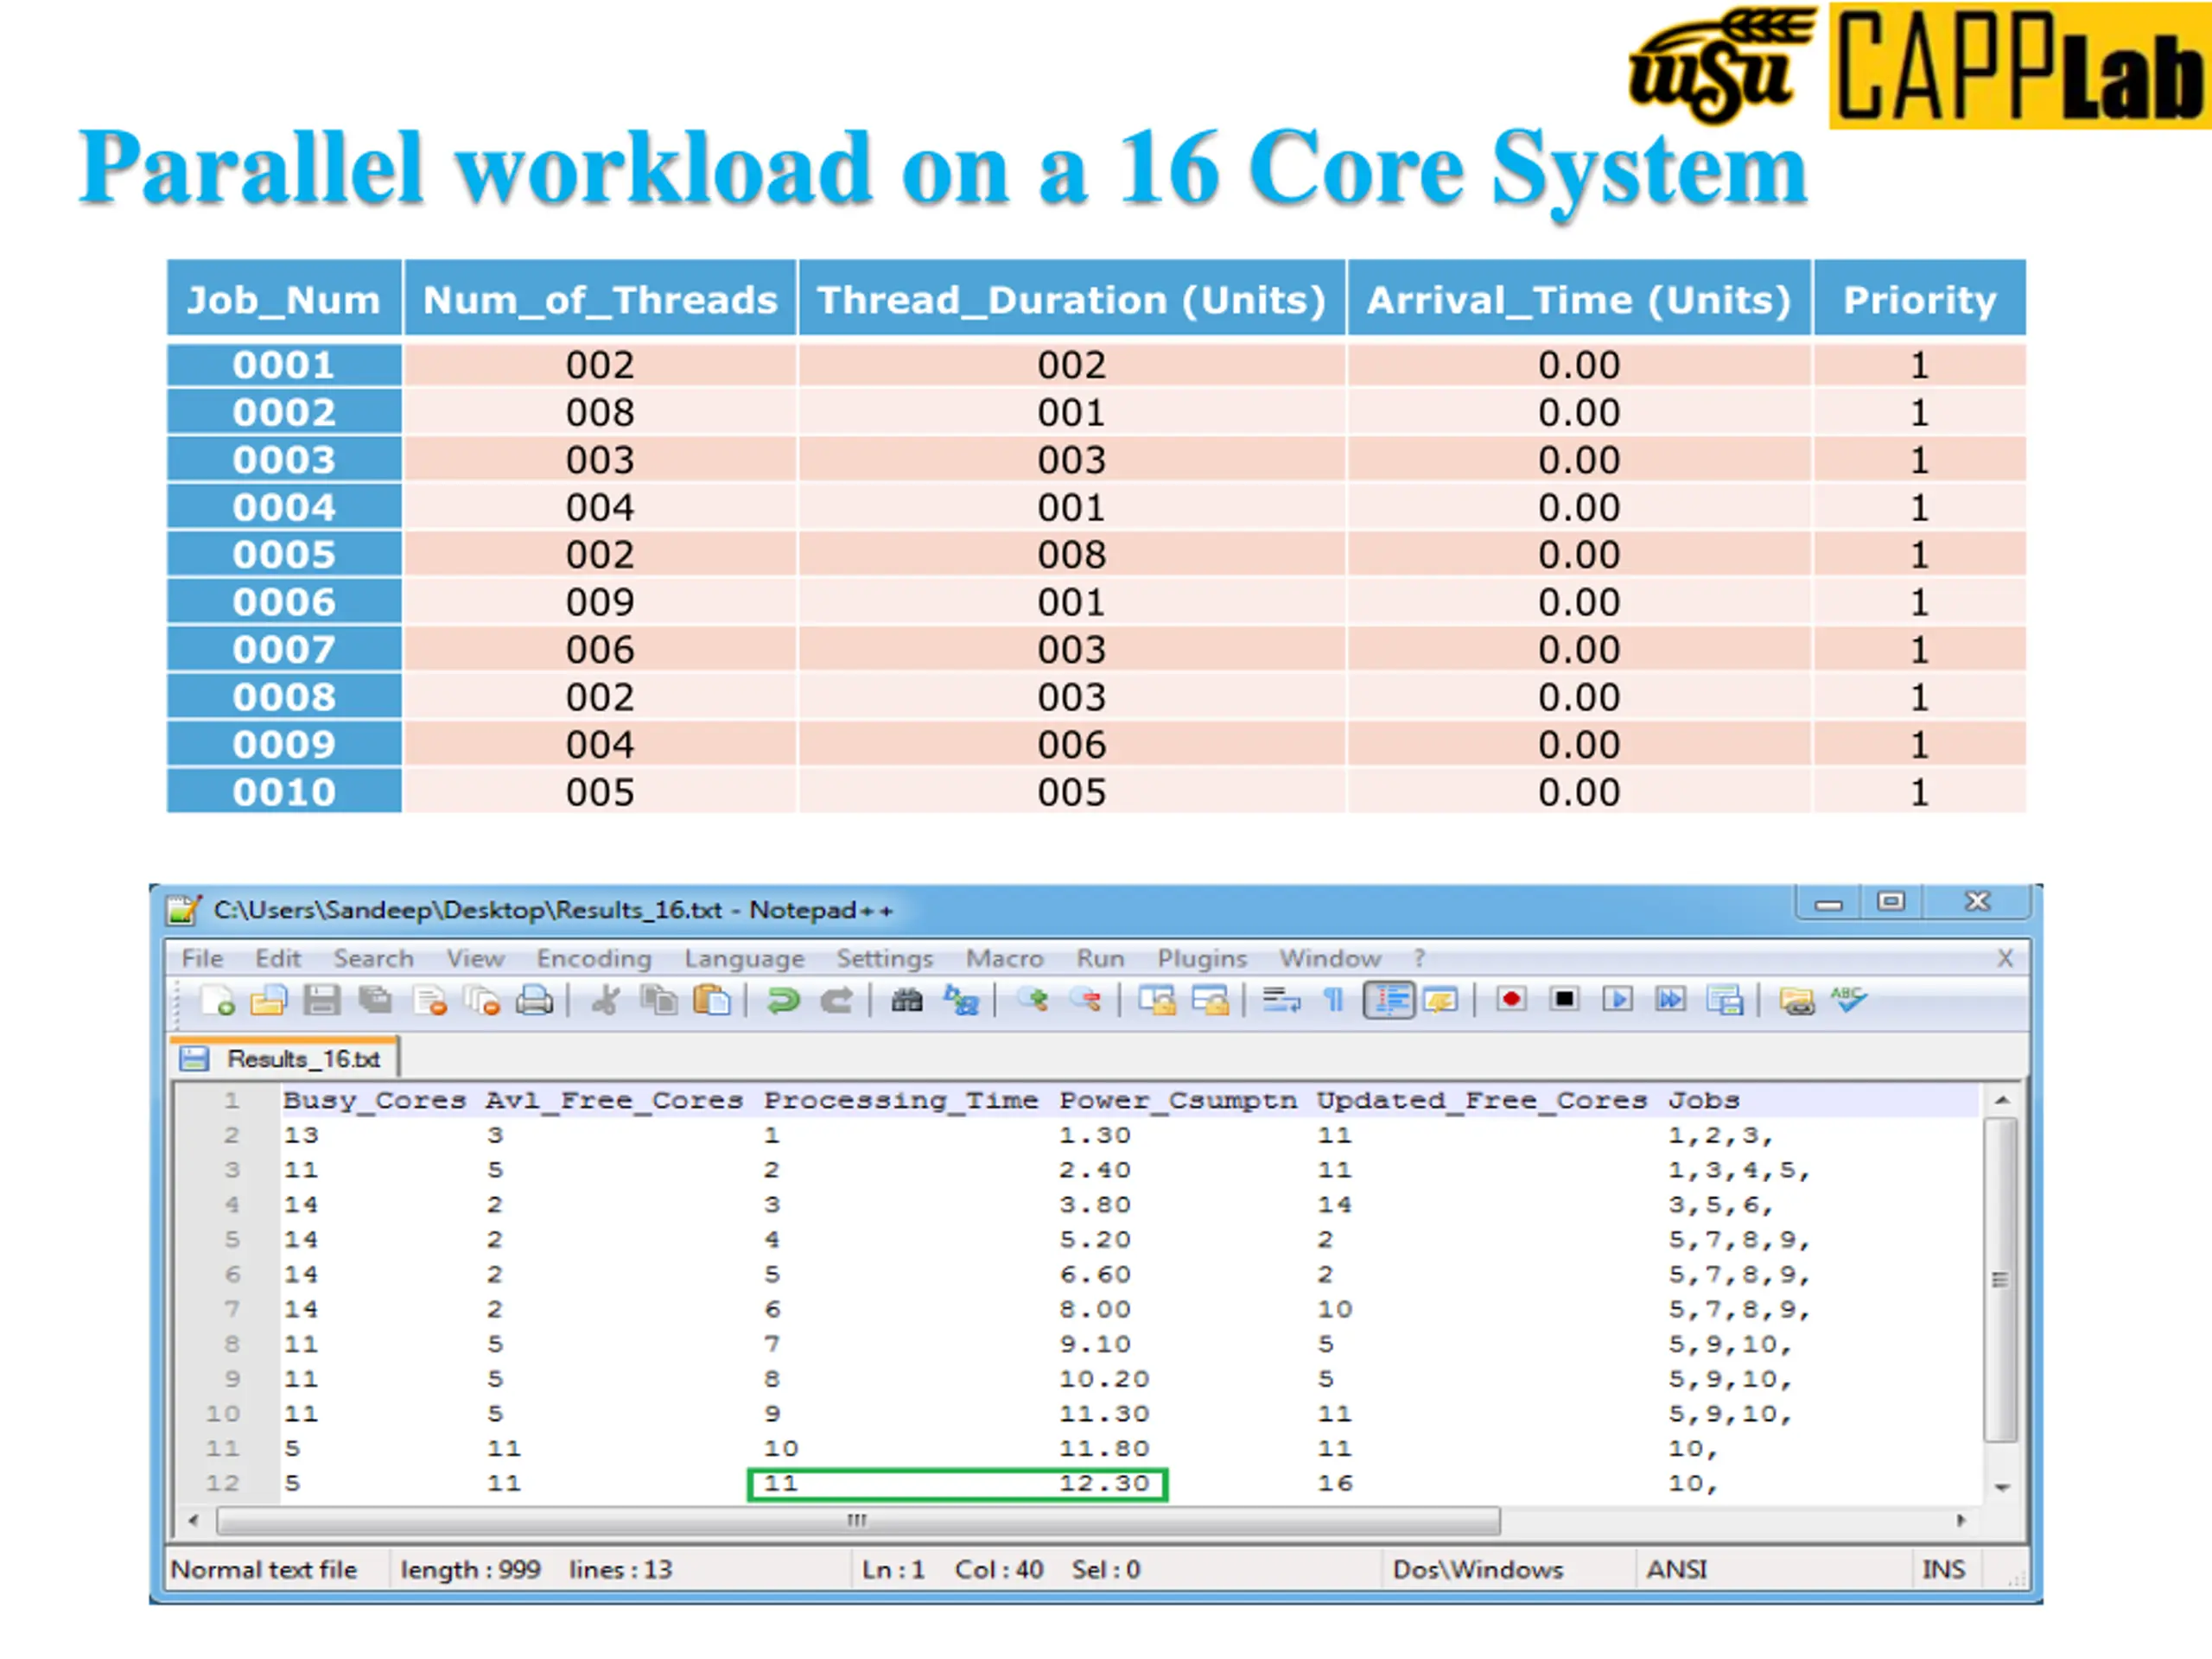Close the document with the menu bar X
The height and width of the screenshot is (1659, 2212).
(x=2005, y=958)
